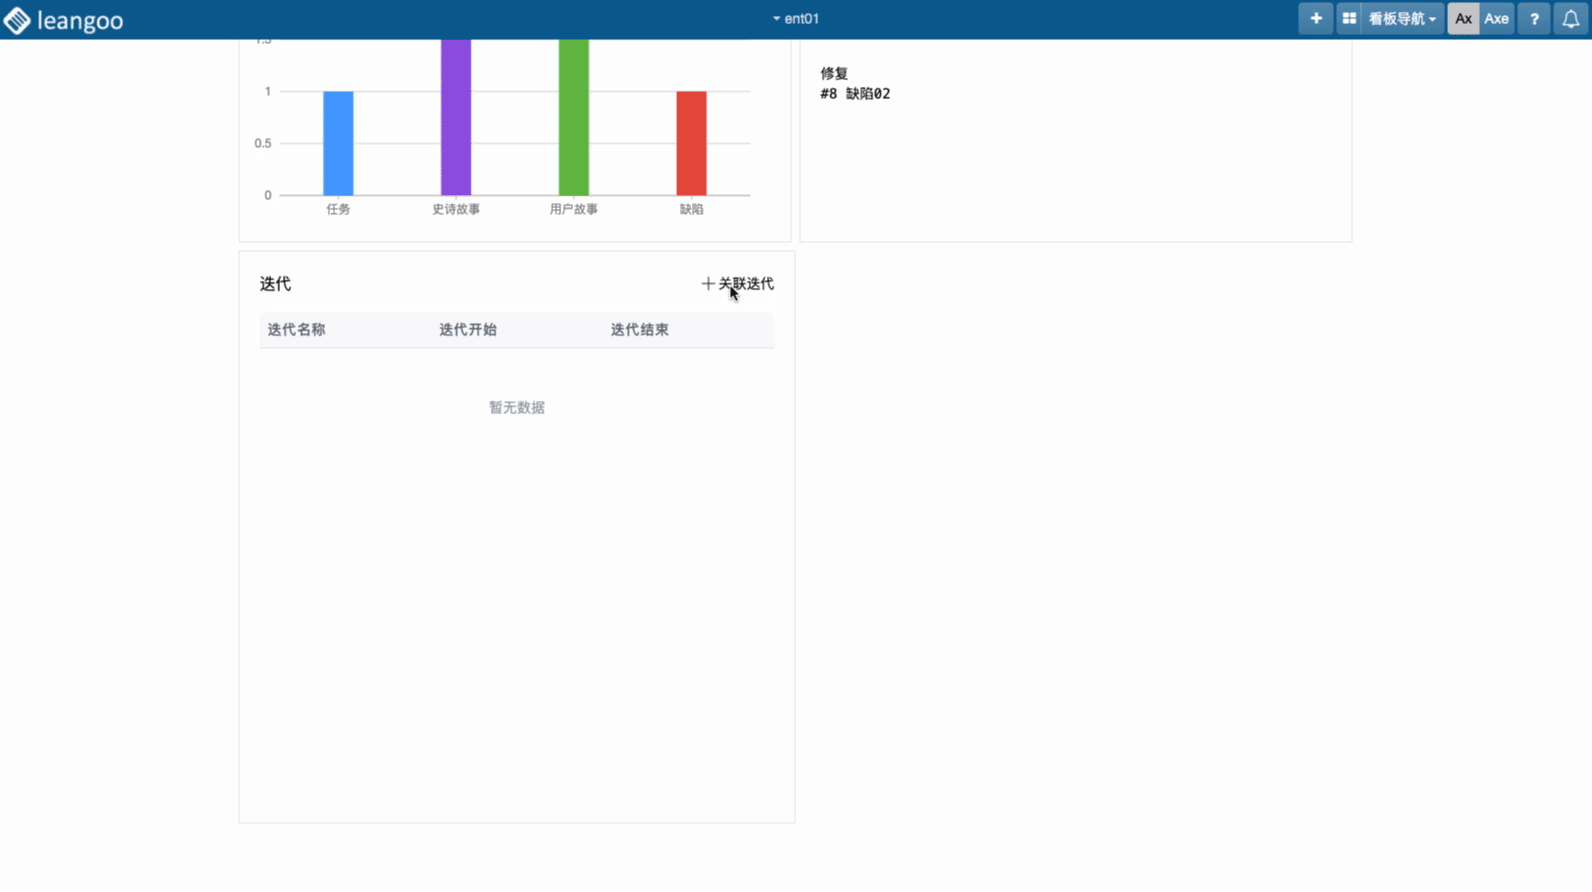Click the 暂无数据 empty table placeholder
The width and height of the screenshot is (1592, 892).
tap(517, 408)
